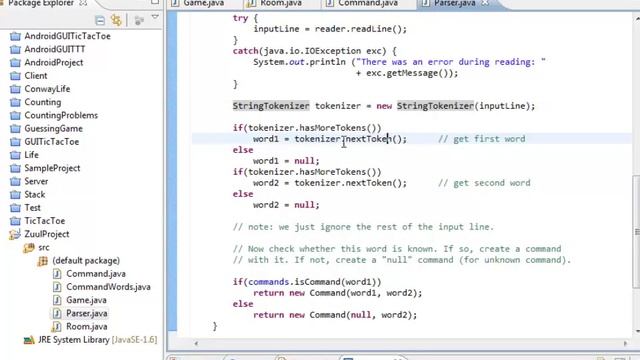Click the 'word2 = null;' statement
This screenshot has width=640, height=360.
(x=286, y=205)
